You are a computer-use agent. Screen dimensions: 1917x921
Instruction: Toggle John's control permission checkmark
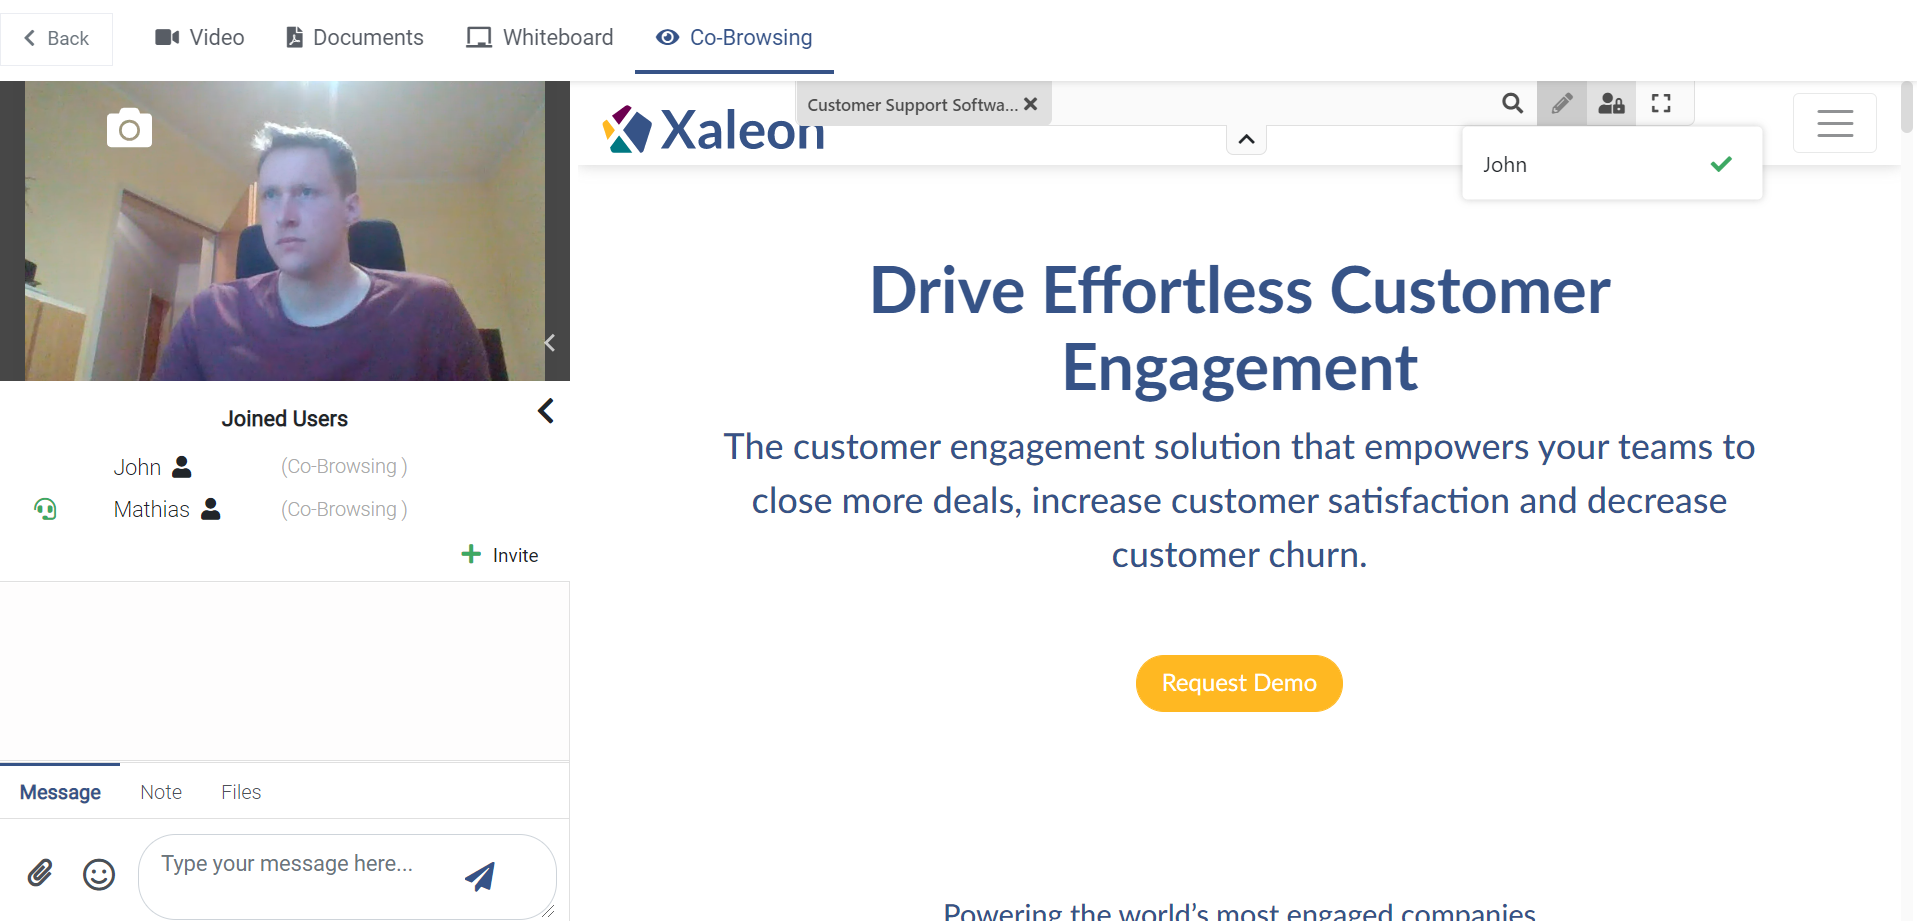tap(1720, 164)
